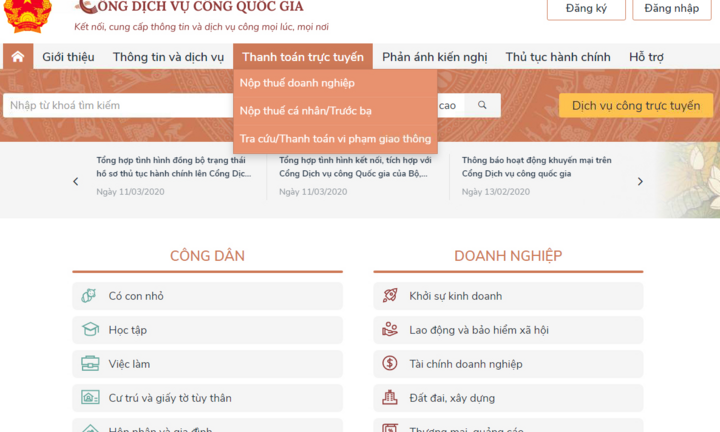This screenshot has width=720, height=432.
Task: Open Thông tin và dịch vụ menu
Action: point(169,57)
